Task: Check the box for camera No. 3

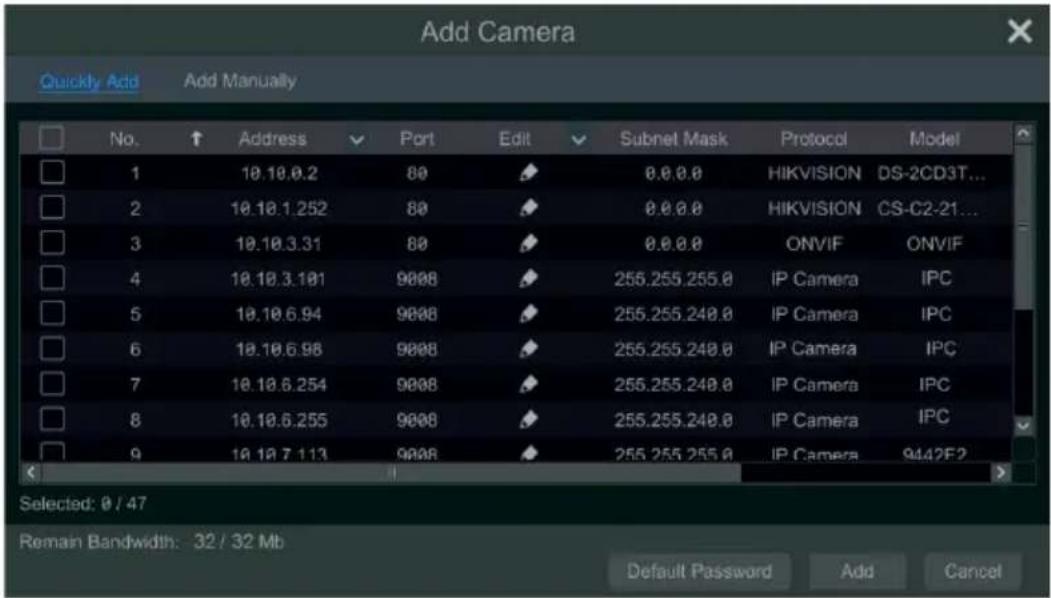Action: tap(52, 243)
